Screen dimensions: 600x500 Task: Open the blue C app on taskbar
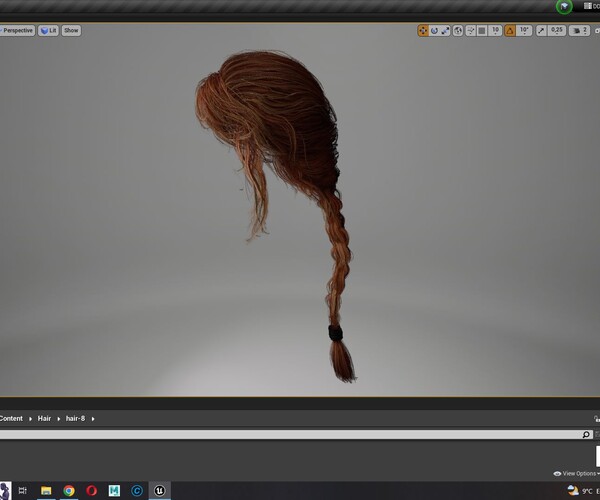pyautogui.click(x=137, y=490)
